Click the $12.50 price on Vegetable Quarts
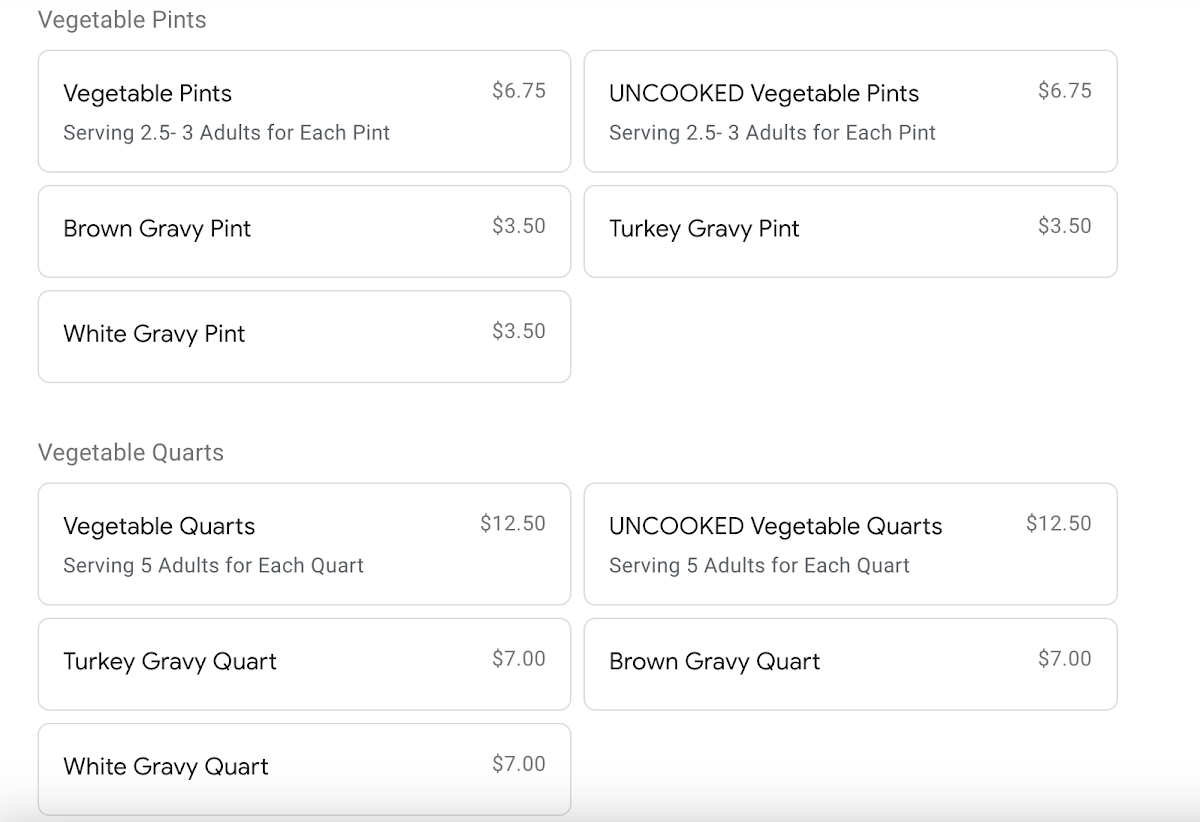The width and height of the screenshot is (1200, 822). click(513, 524)
